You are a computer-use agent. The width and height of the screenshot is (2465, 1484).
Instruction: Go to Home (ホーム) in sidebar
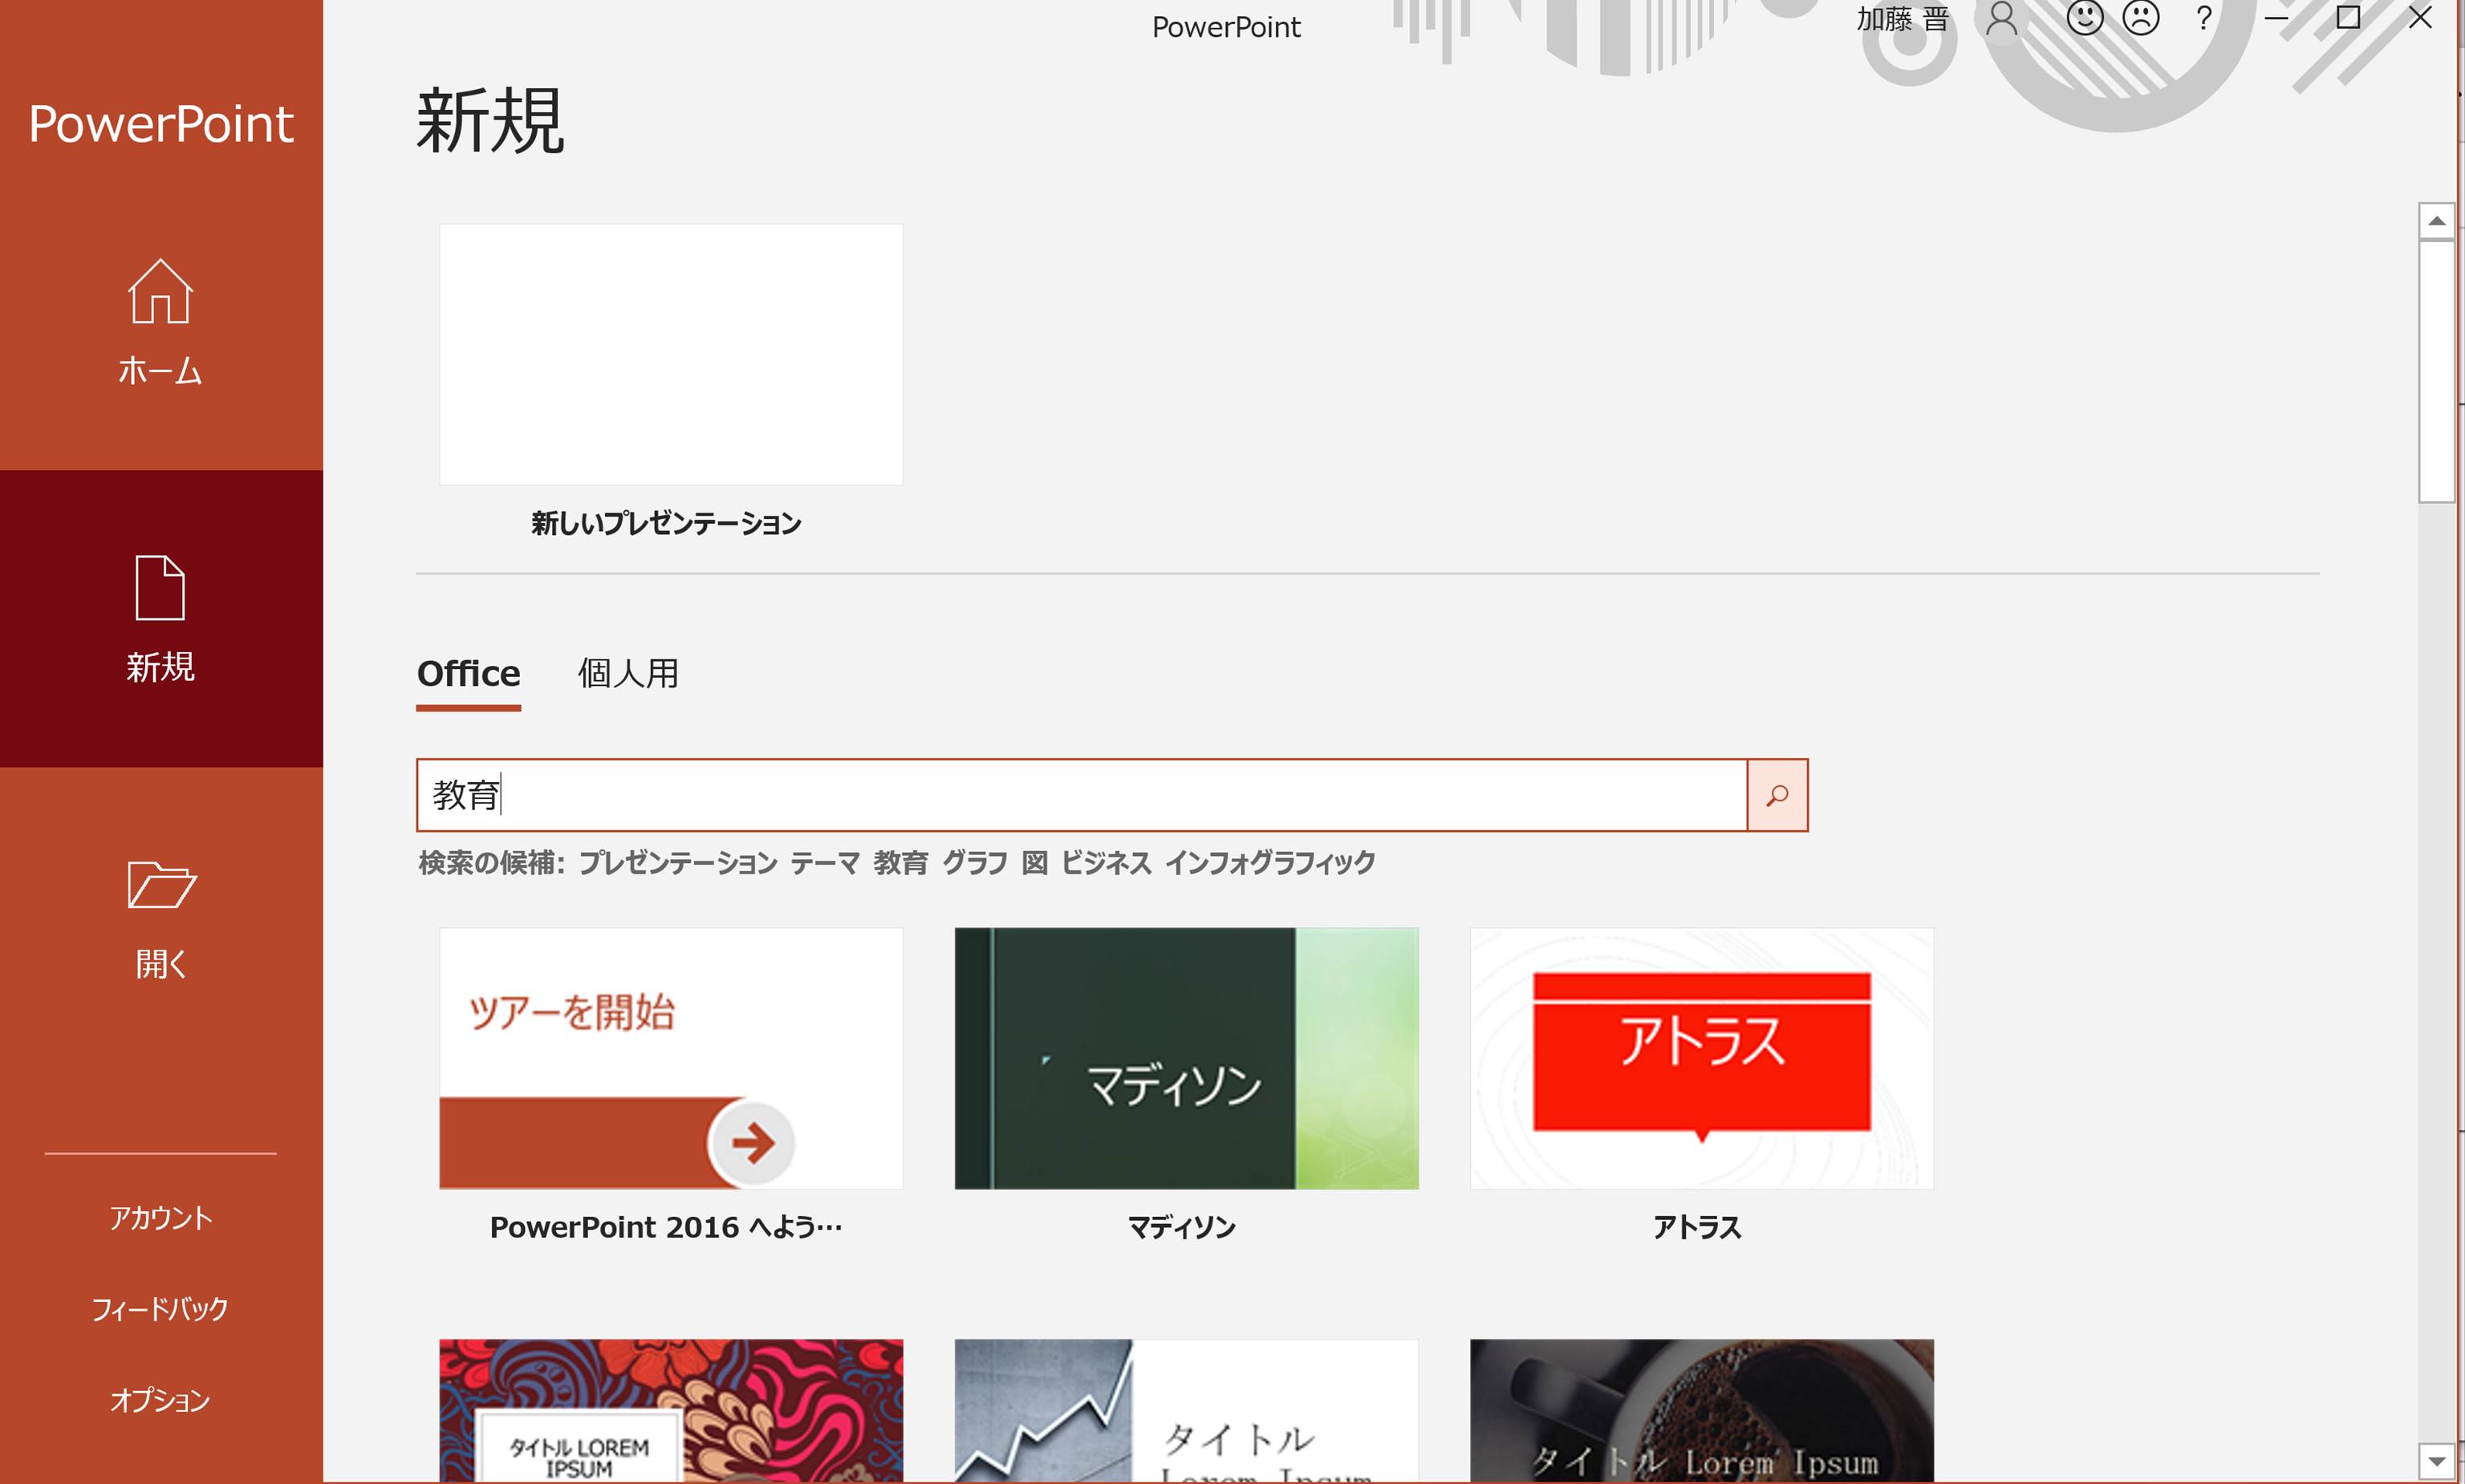pos(160,322)
